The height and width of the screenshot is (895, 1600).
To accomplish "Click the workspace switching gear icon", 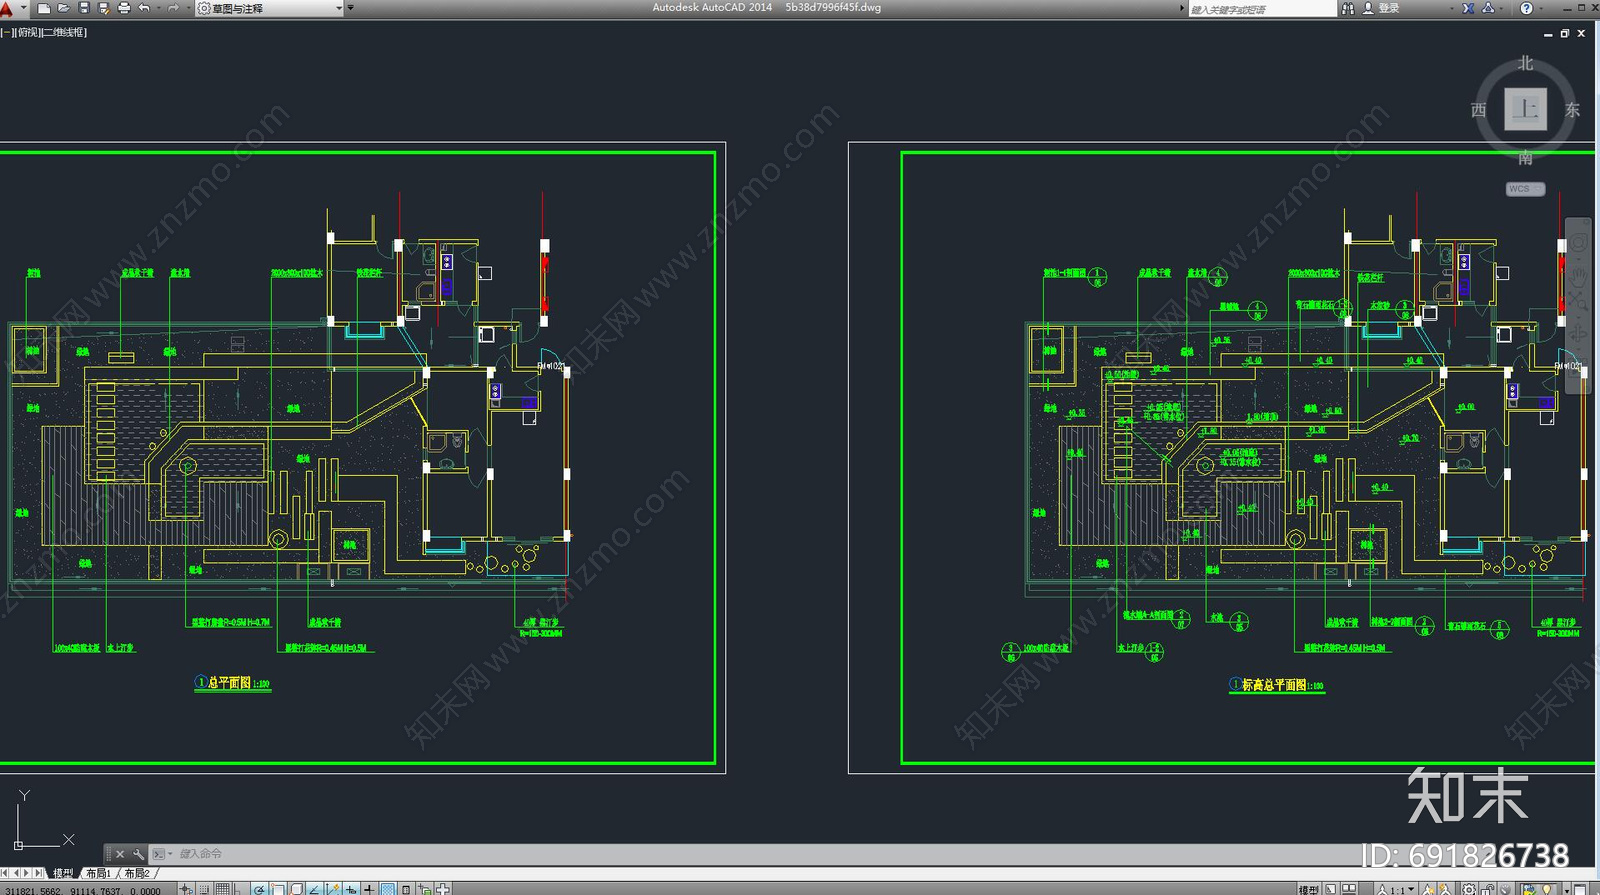I will 1468,890.
